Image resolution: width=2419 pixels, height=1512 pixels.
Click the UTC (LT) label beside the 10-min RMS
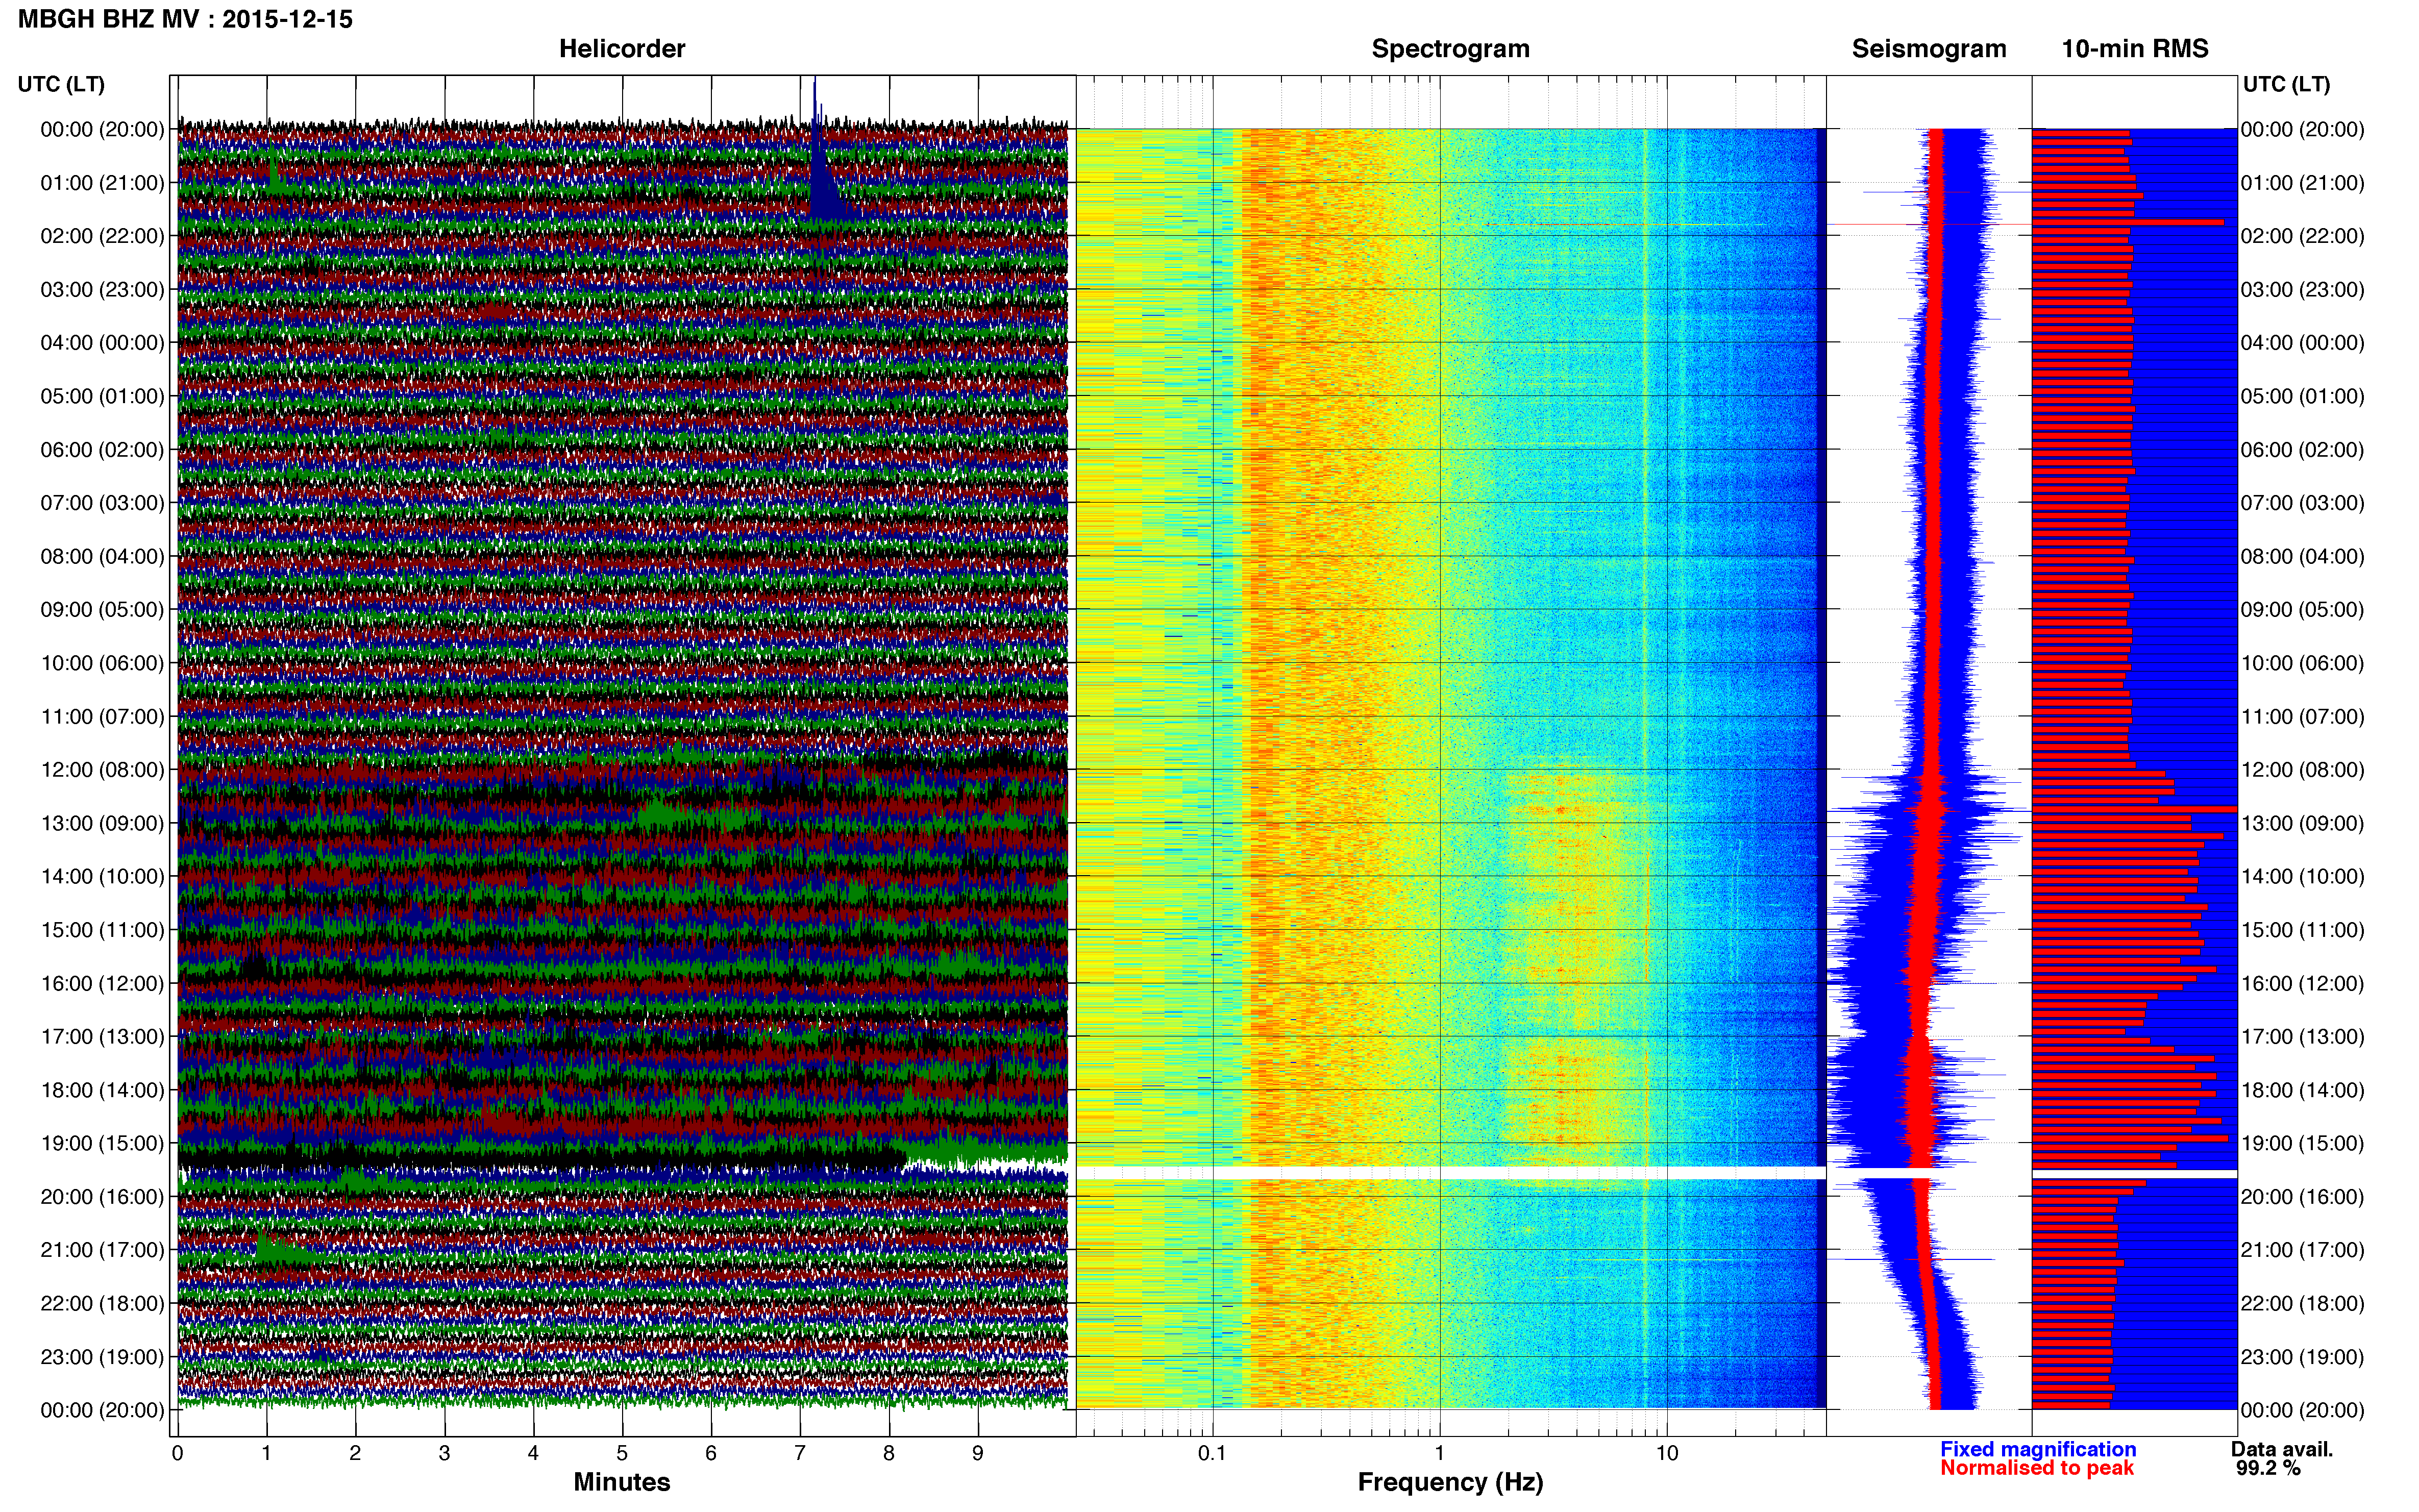tap(2286, 84)
